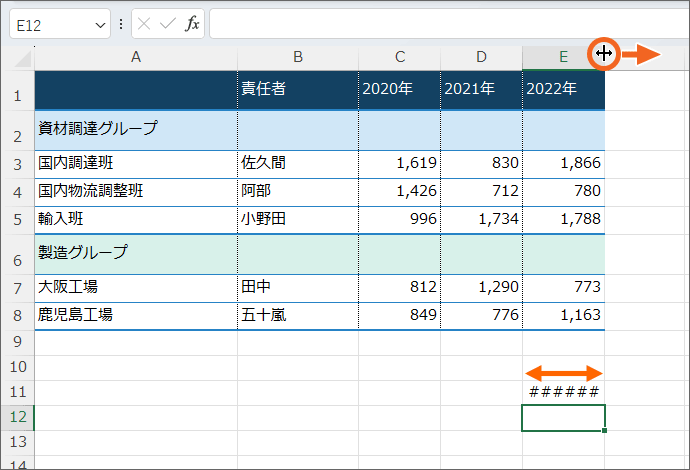The height and width of the screenshot is (470, 690).
Task: Select the cell with value 1,290
Action: pyautogui.click(x=481, y=288)
